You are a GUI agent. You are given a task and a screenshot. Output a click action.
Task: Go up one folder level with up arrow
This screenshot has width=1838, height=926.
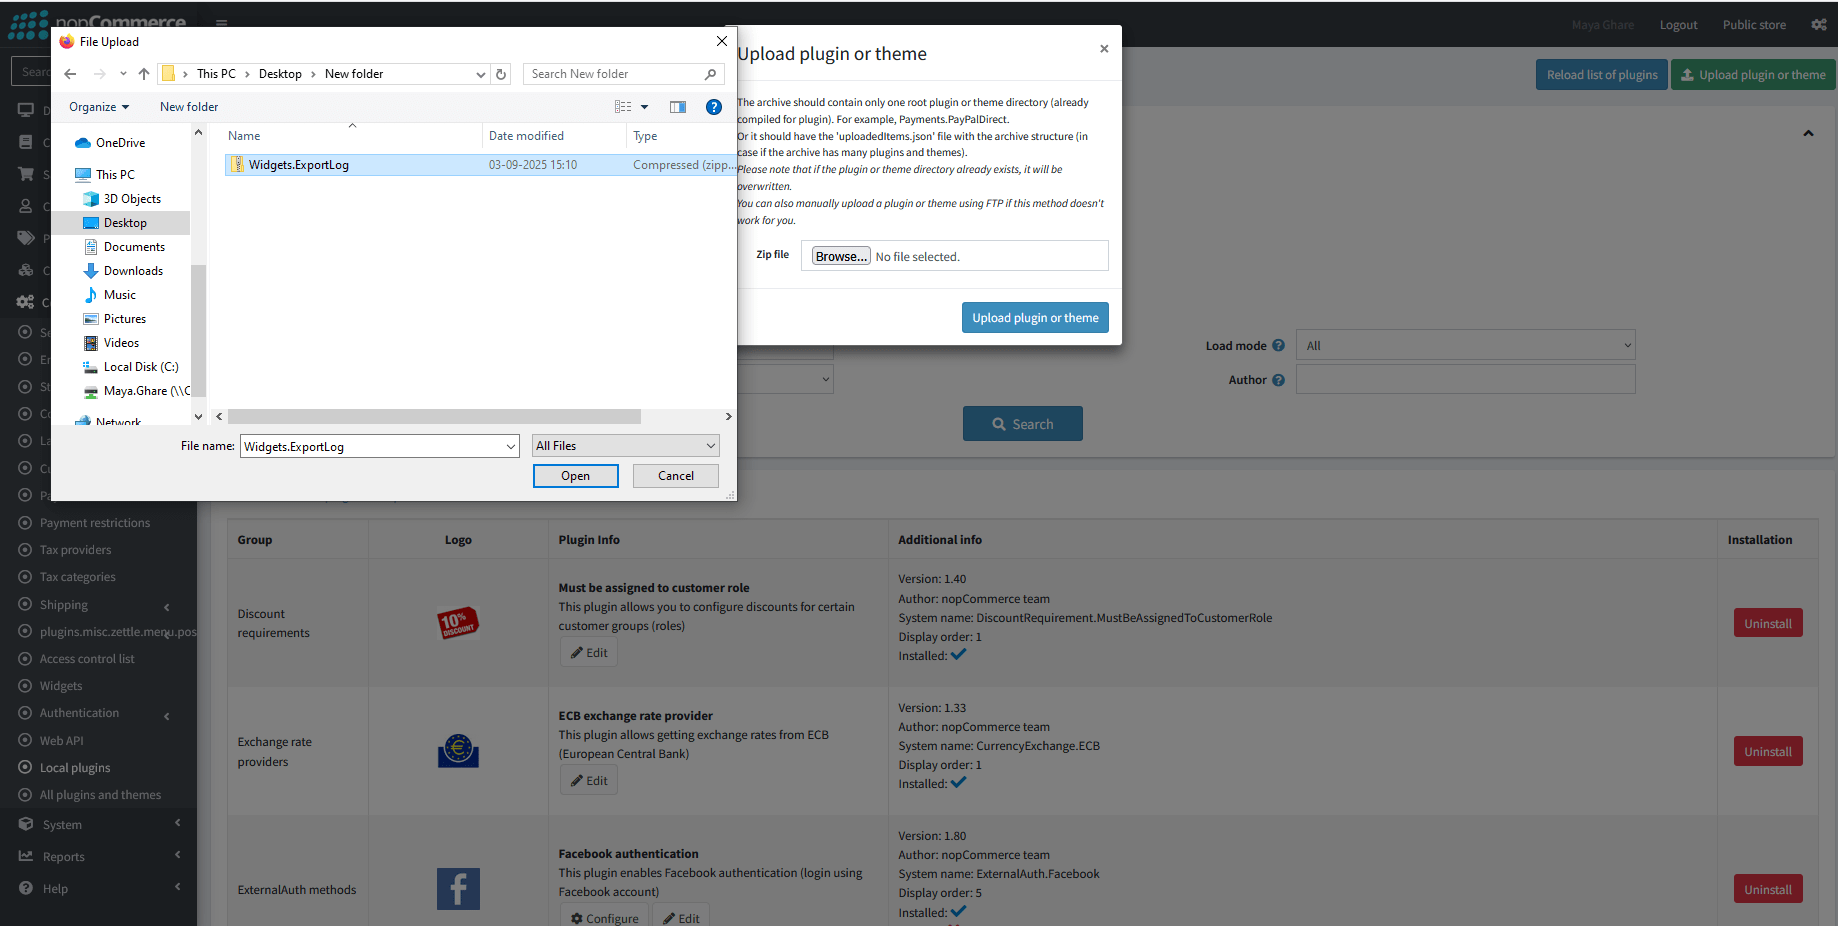tap(144, 74)
